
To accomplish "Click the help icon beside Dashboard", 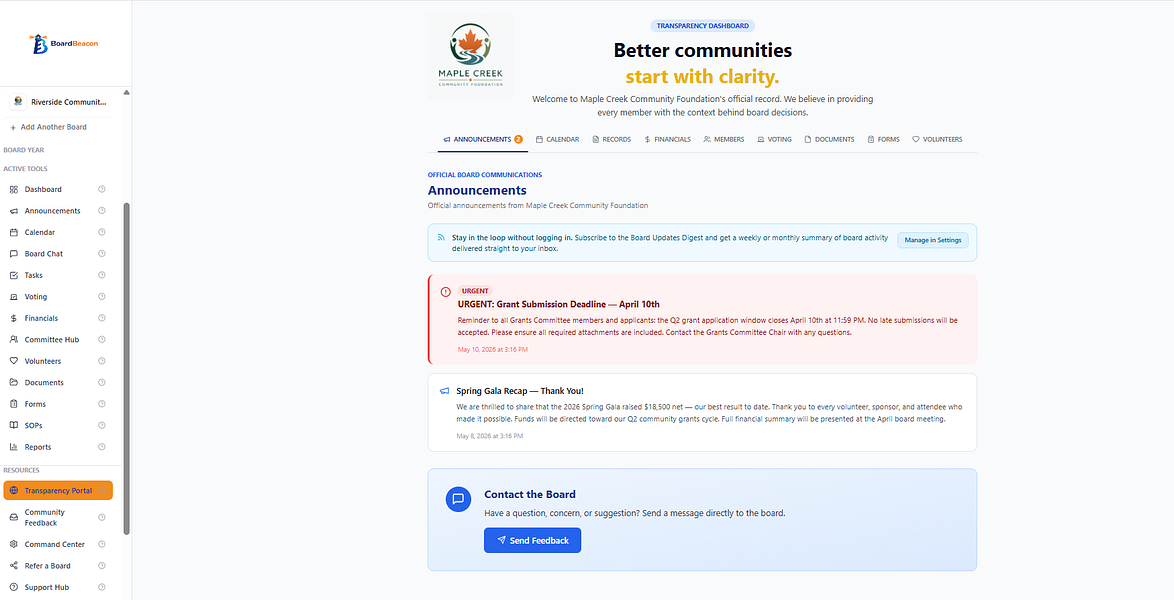I will pyautogui.click(x=102, y=190).
